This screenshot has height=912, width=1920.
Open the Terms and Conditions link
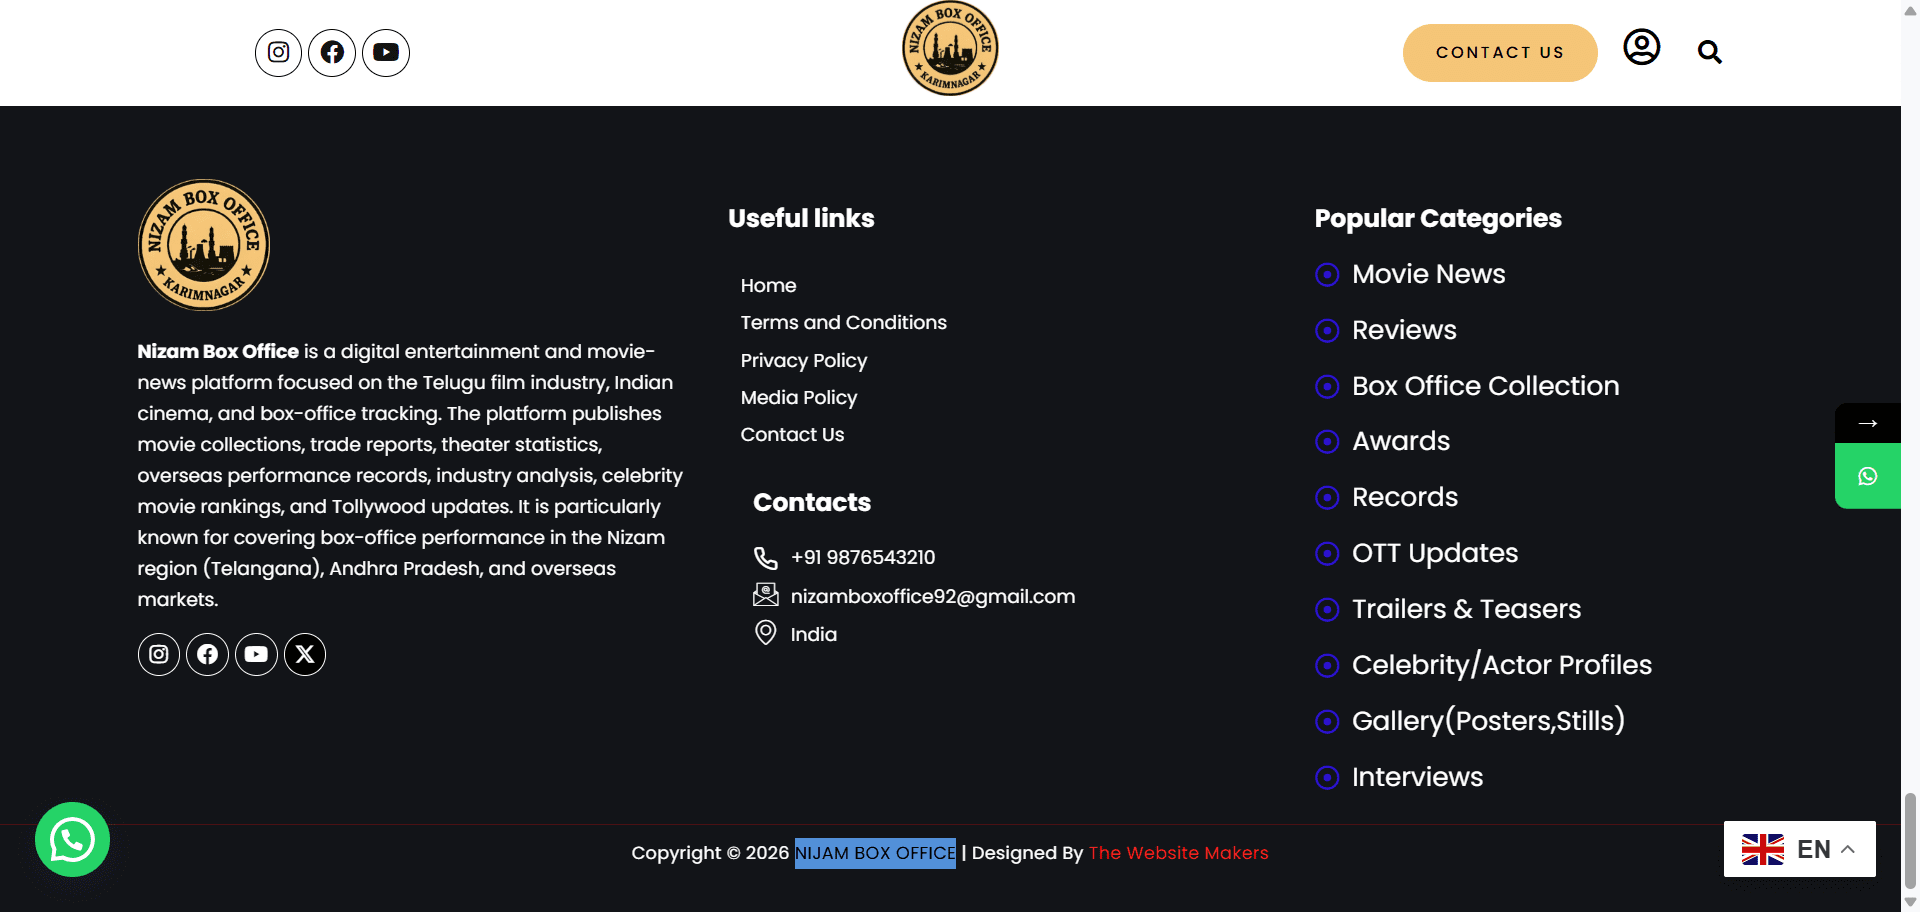[x=843, y=323]
